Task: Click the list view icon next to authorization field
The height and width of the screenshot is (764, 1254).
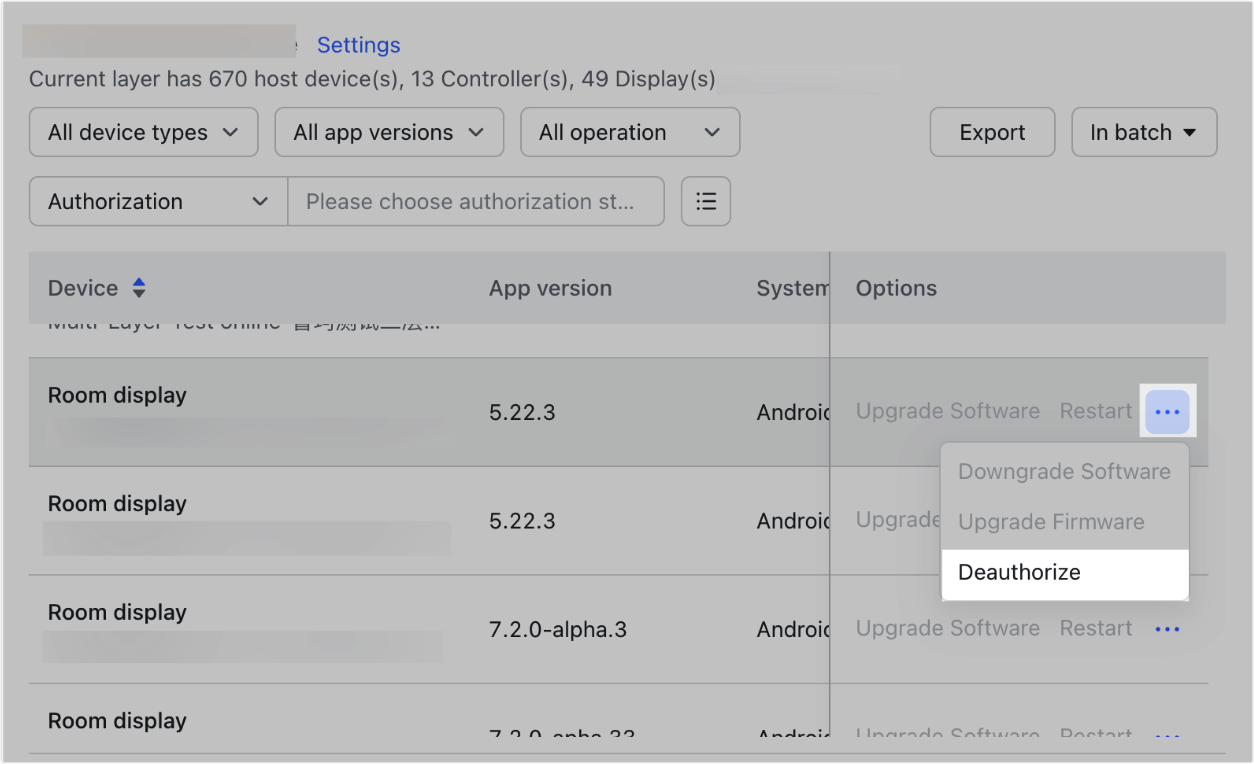Action: pyautogui.click(x=706, y=202)
